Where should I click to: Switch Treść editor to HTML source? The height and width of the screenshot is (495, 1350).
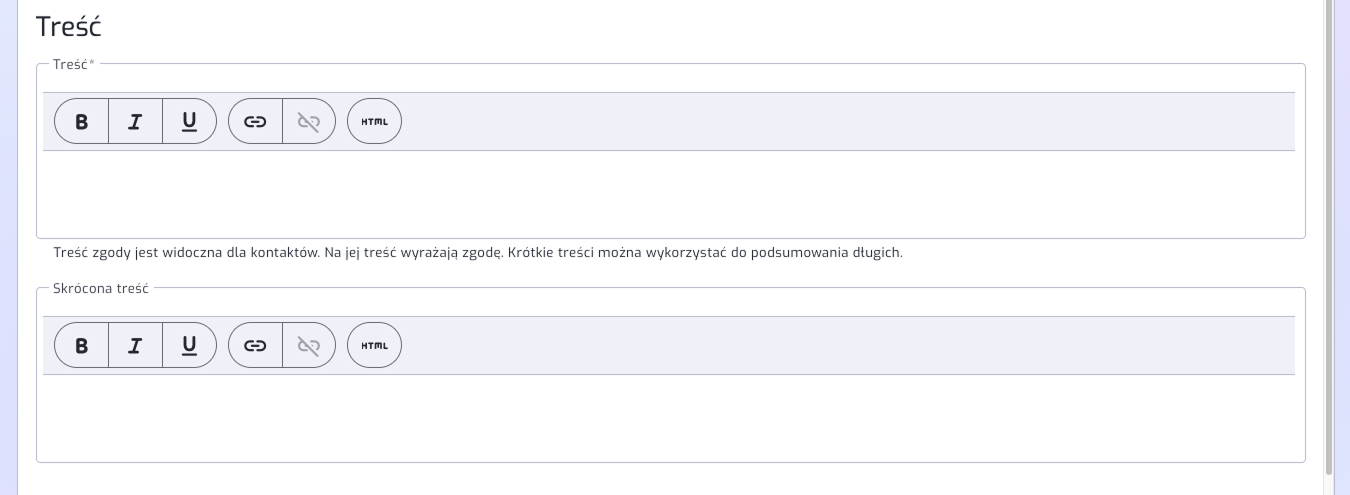(374, 121)
